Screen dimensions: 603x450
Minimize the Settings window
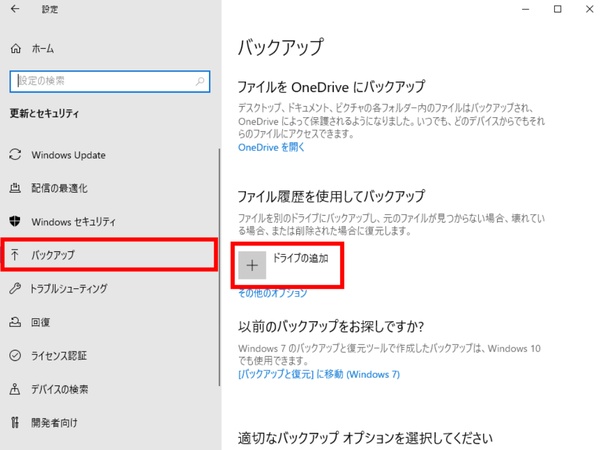click(526, 9)
